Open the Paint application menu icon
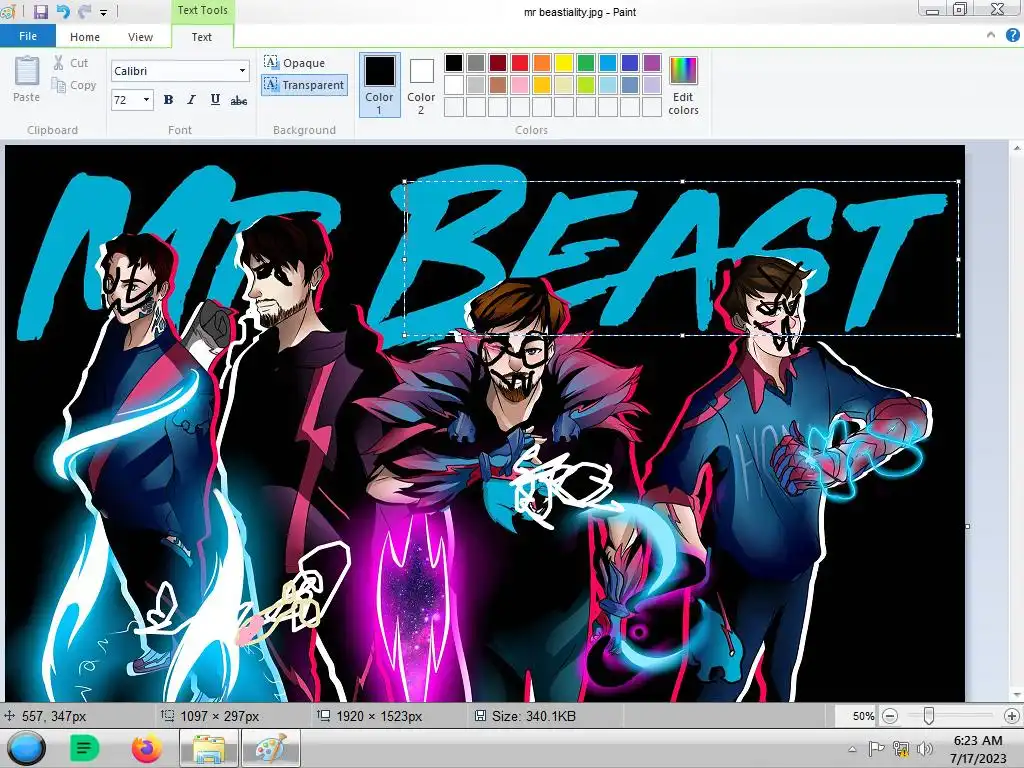Image resolution: width=1024 pixels, height=768 pixels. click(x=9, y=11)
